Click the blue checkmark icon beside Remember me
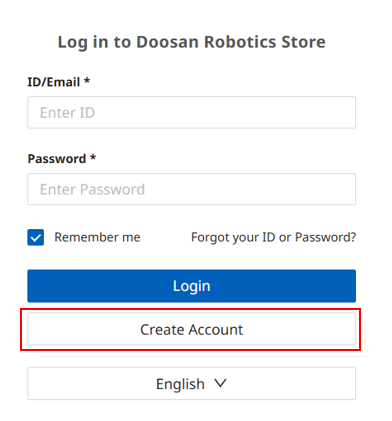The height and width of the screenshot is (421, 392). tap(36, 237)
